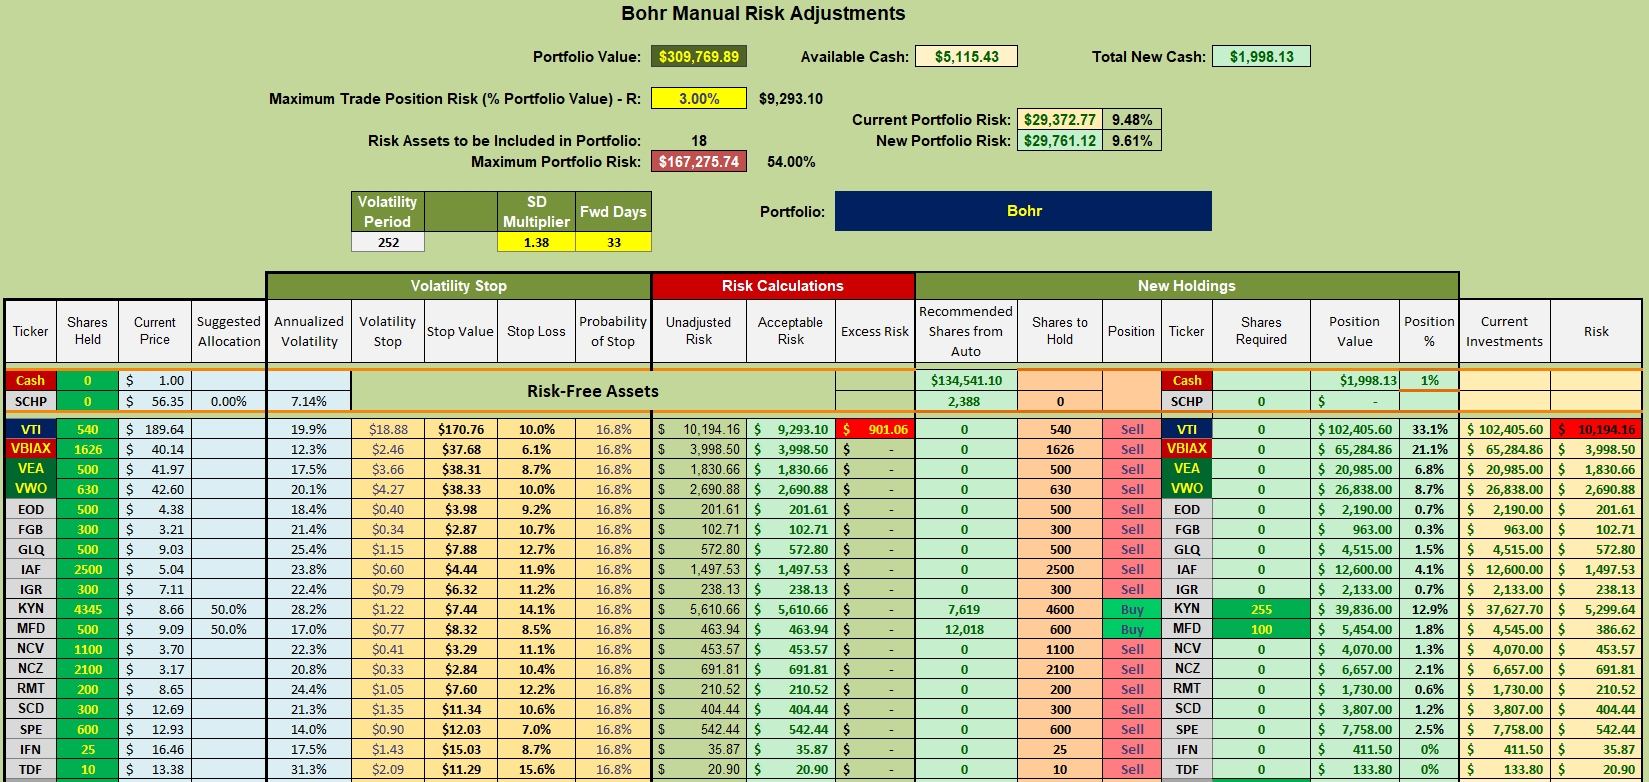Select the Risk Calculations red header
This screenshot has width=1649, height=782.
click(x=783, y=286)
